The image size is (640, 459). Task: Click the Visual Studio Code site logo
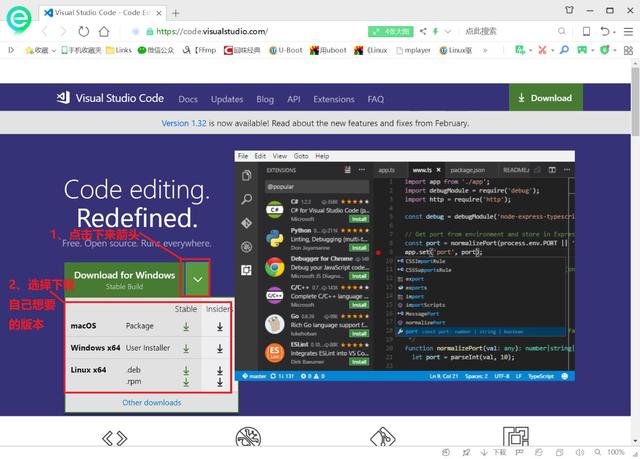[x=110, y=98]
